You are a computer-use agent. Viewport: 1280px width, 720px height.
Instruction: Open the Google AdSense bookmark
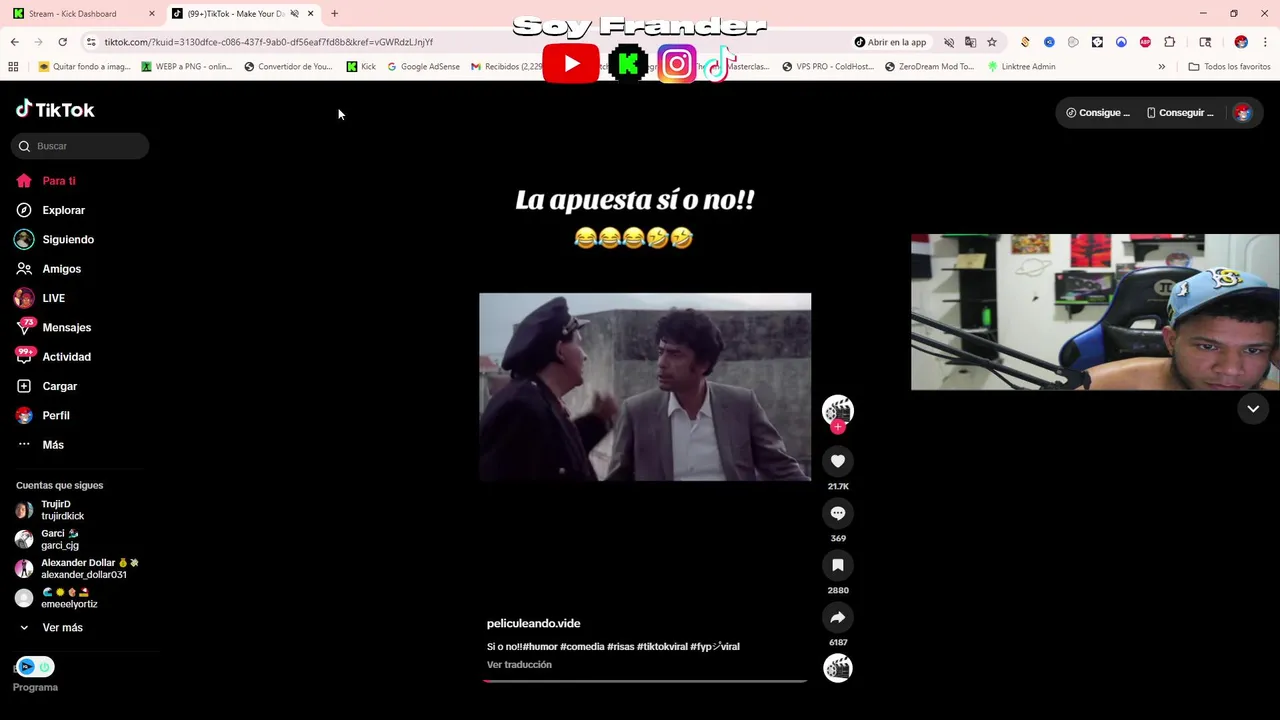point(424,67)
